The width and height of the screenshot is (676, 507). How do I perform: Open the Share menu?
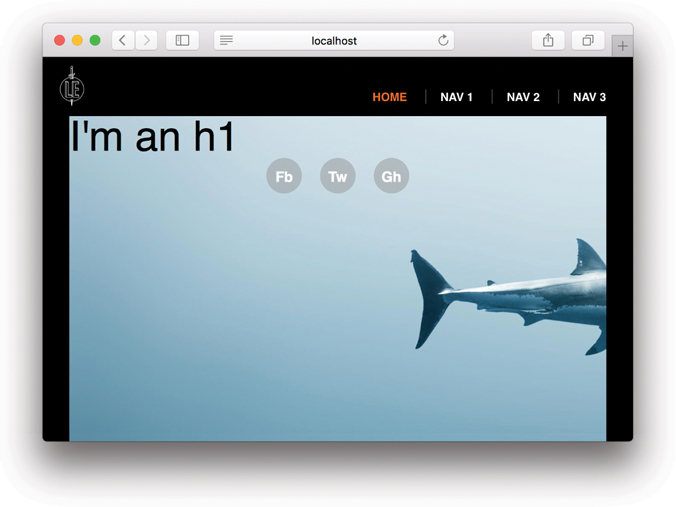pos(548,40)
